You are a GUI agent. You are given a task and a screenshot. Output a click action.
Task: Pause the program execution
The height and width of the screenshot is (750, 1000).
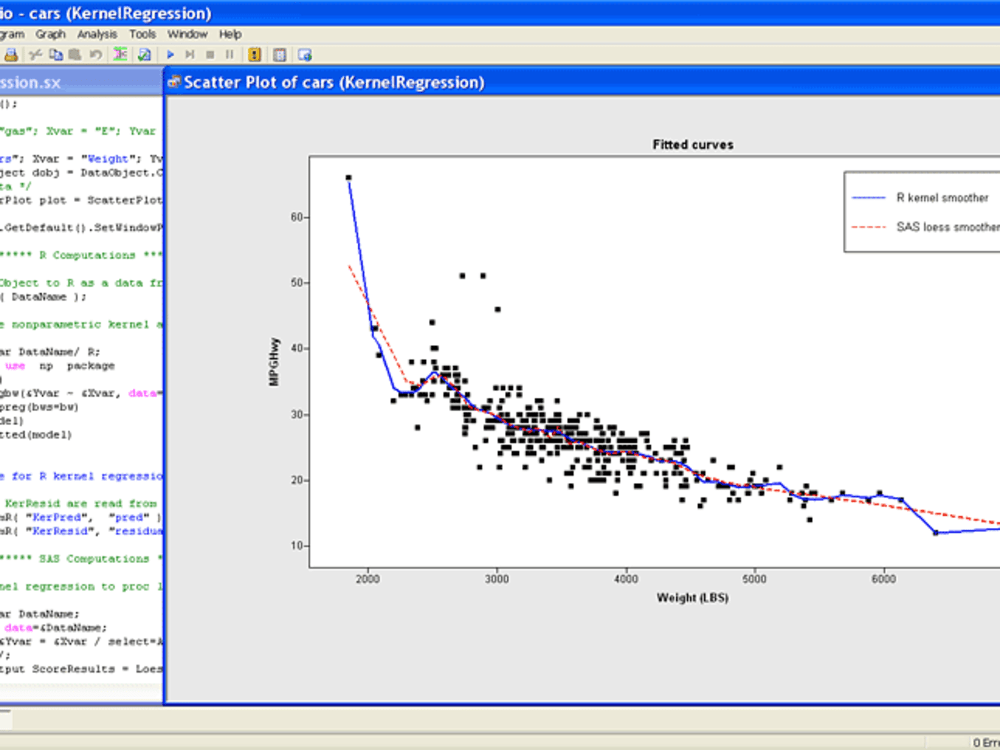coord(229,54)
